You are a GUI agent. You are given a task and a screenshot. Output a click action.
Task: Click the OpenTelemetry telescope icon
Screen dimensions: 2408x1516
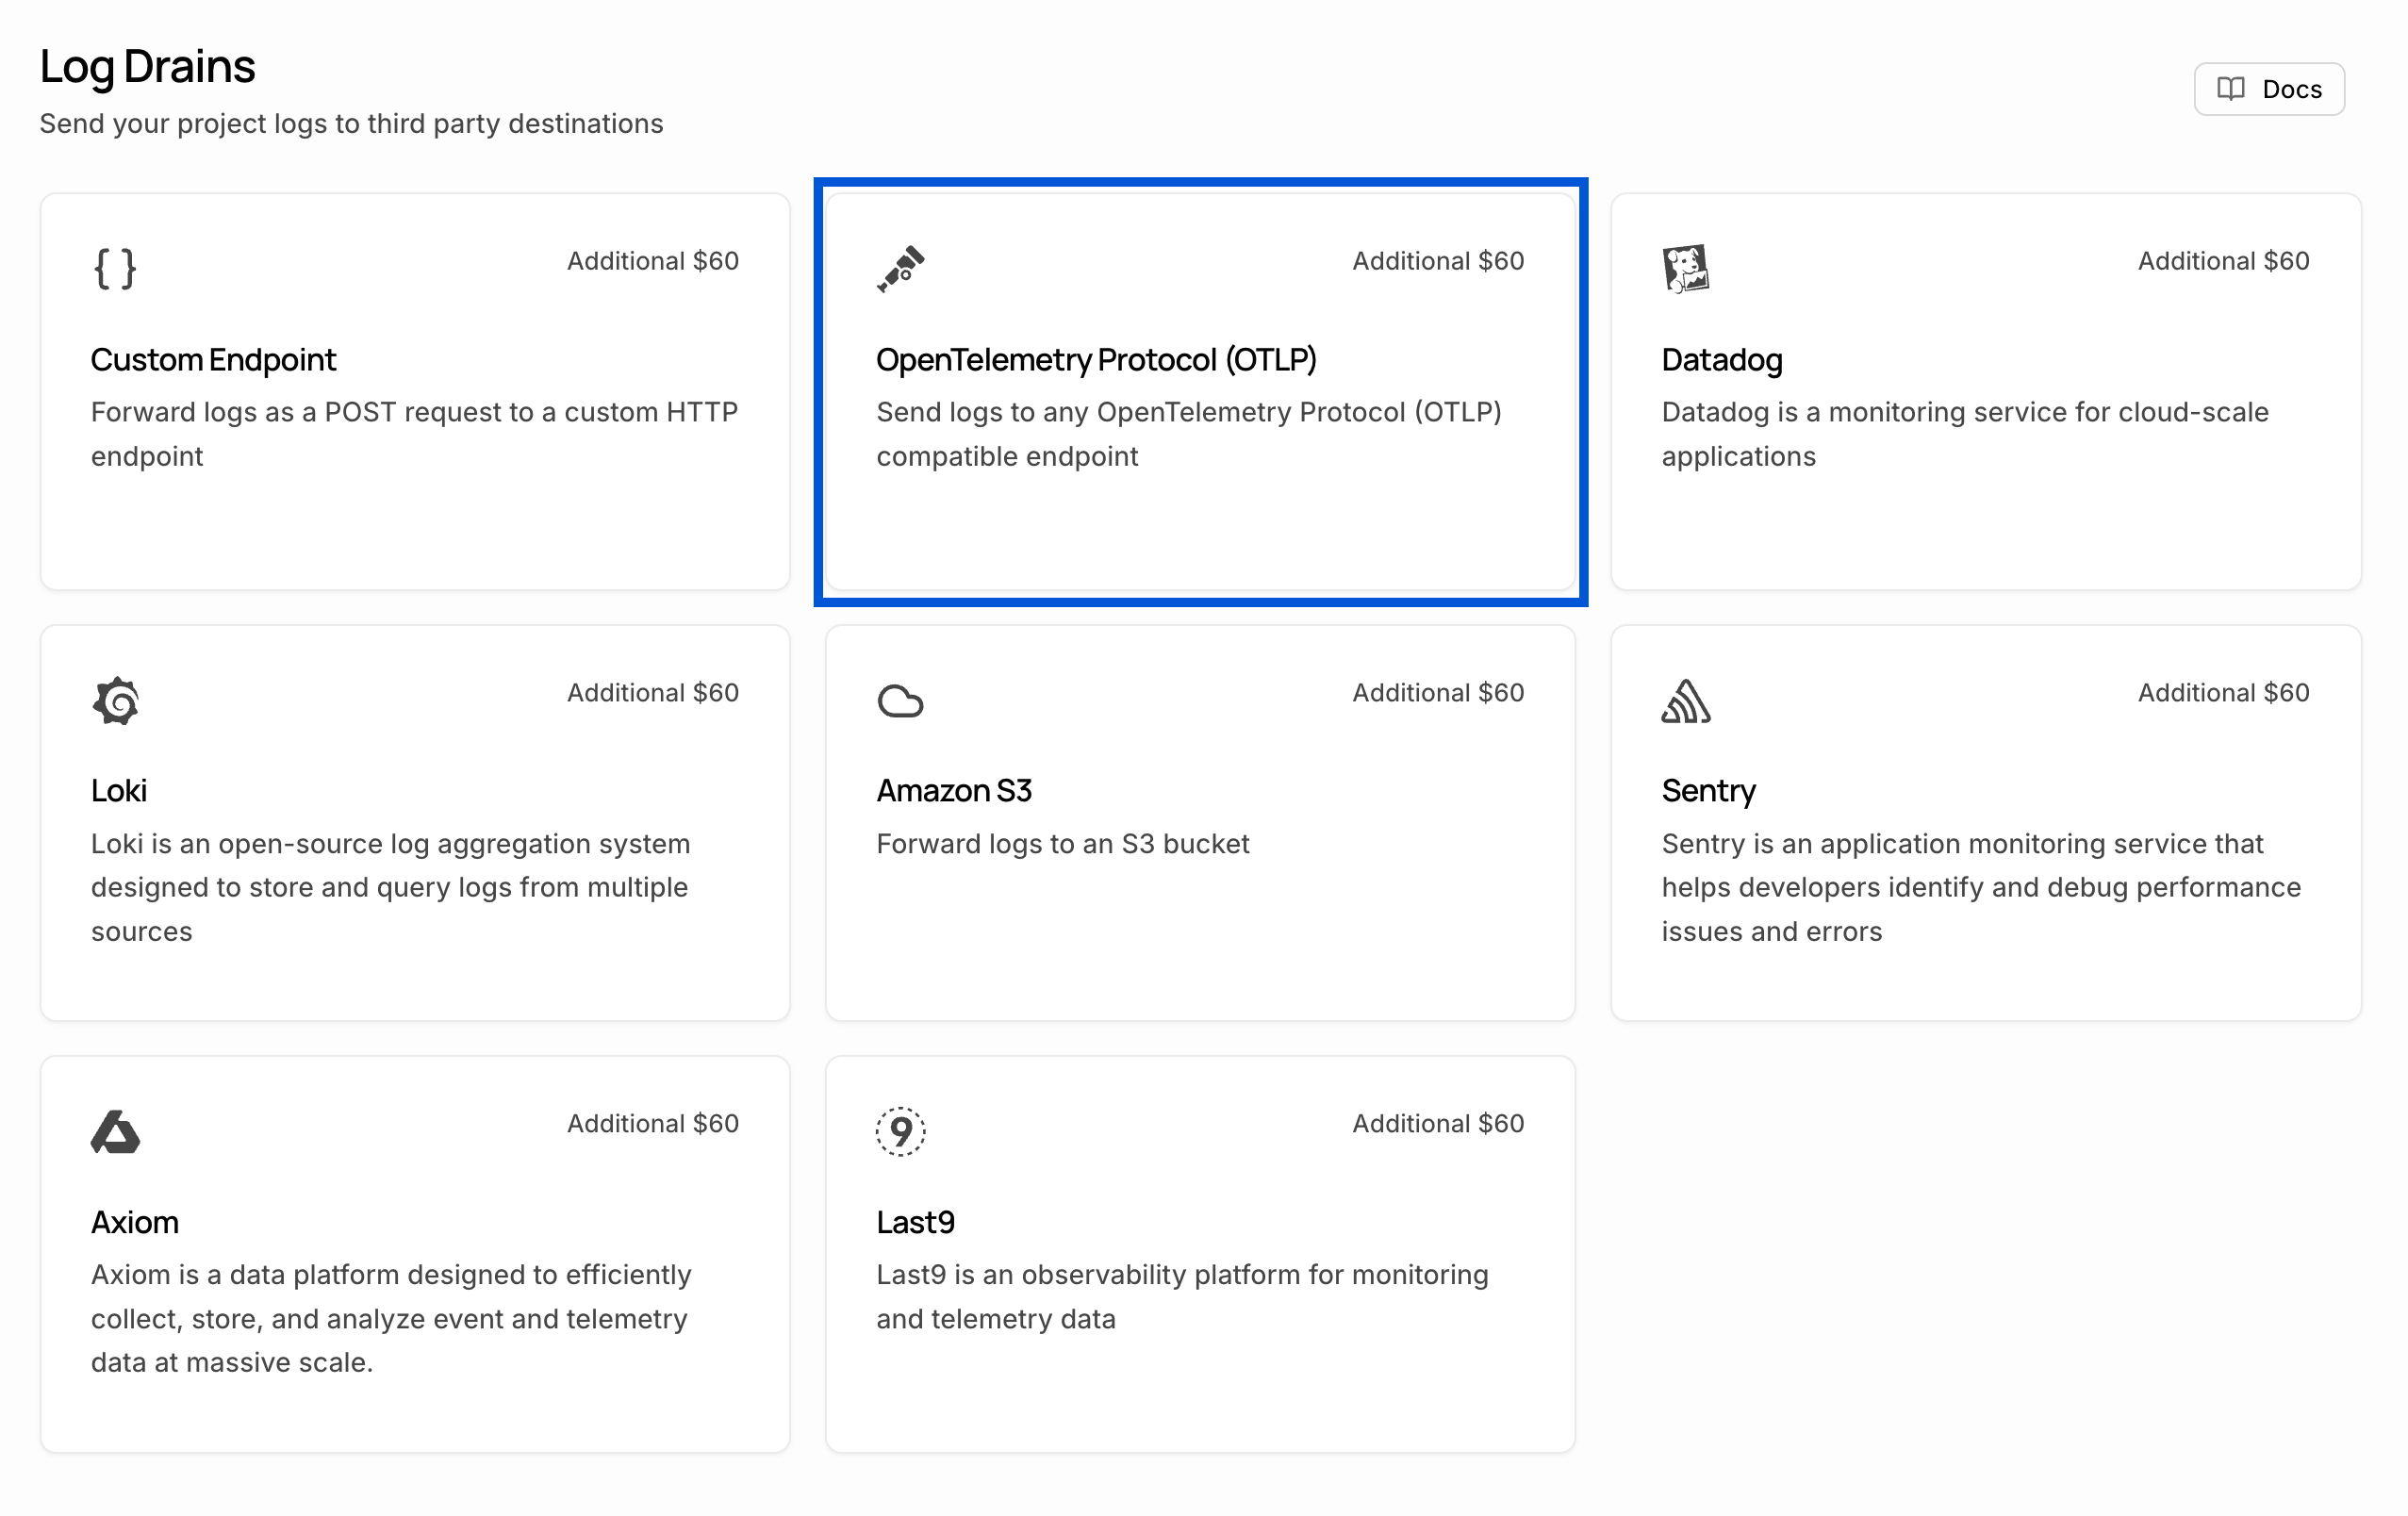tap(900, 269)
